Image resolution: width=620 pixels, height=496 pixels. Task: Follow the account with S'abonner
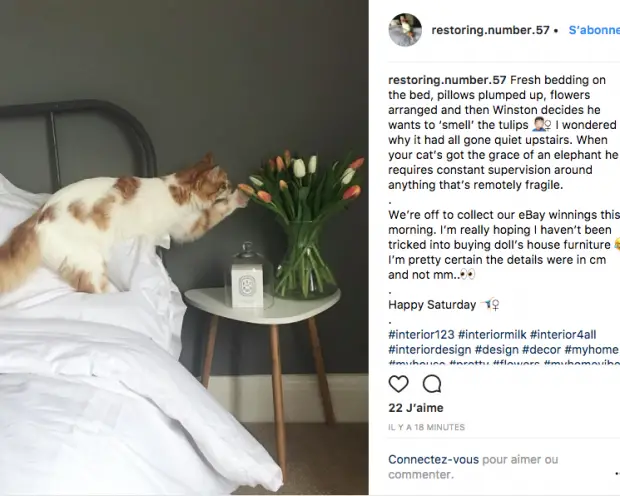pyautogui.click(x=594, y=30)
